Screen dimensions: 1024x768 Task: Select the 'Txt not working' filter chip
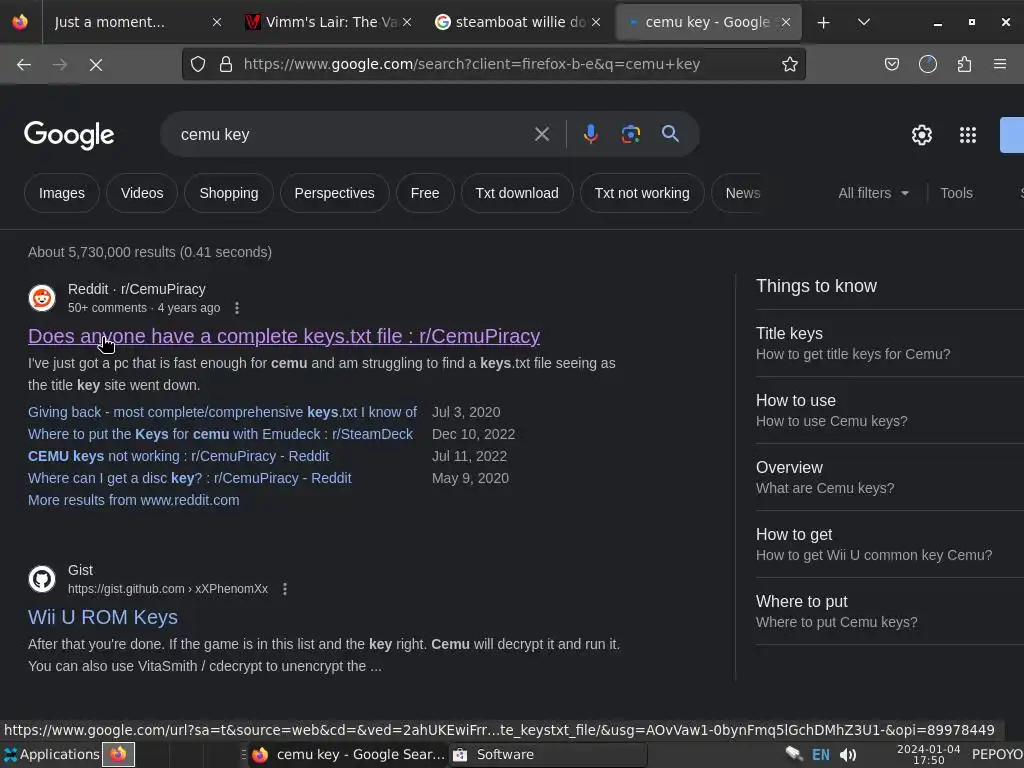642,193
